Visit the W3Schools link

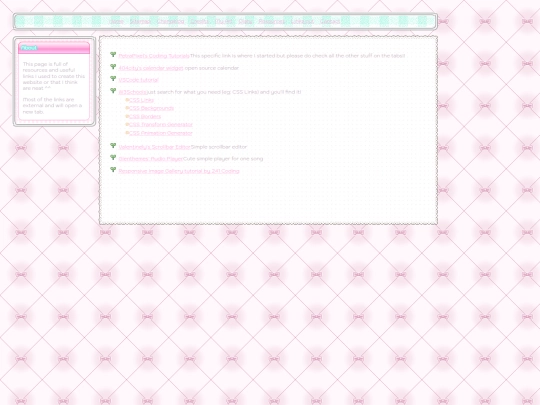point(133,92)
